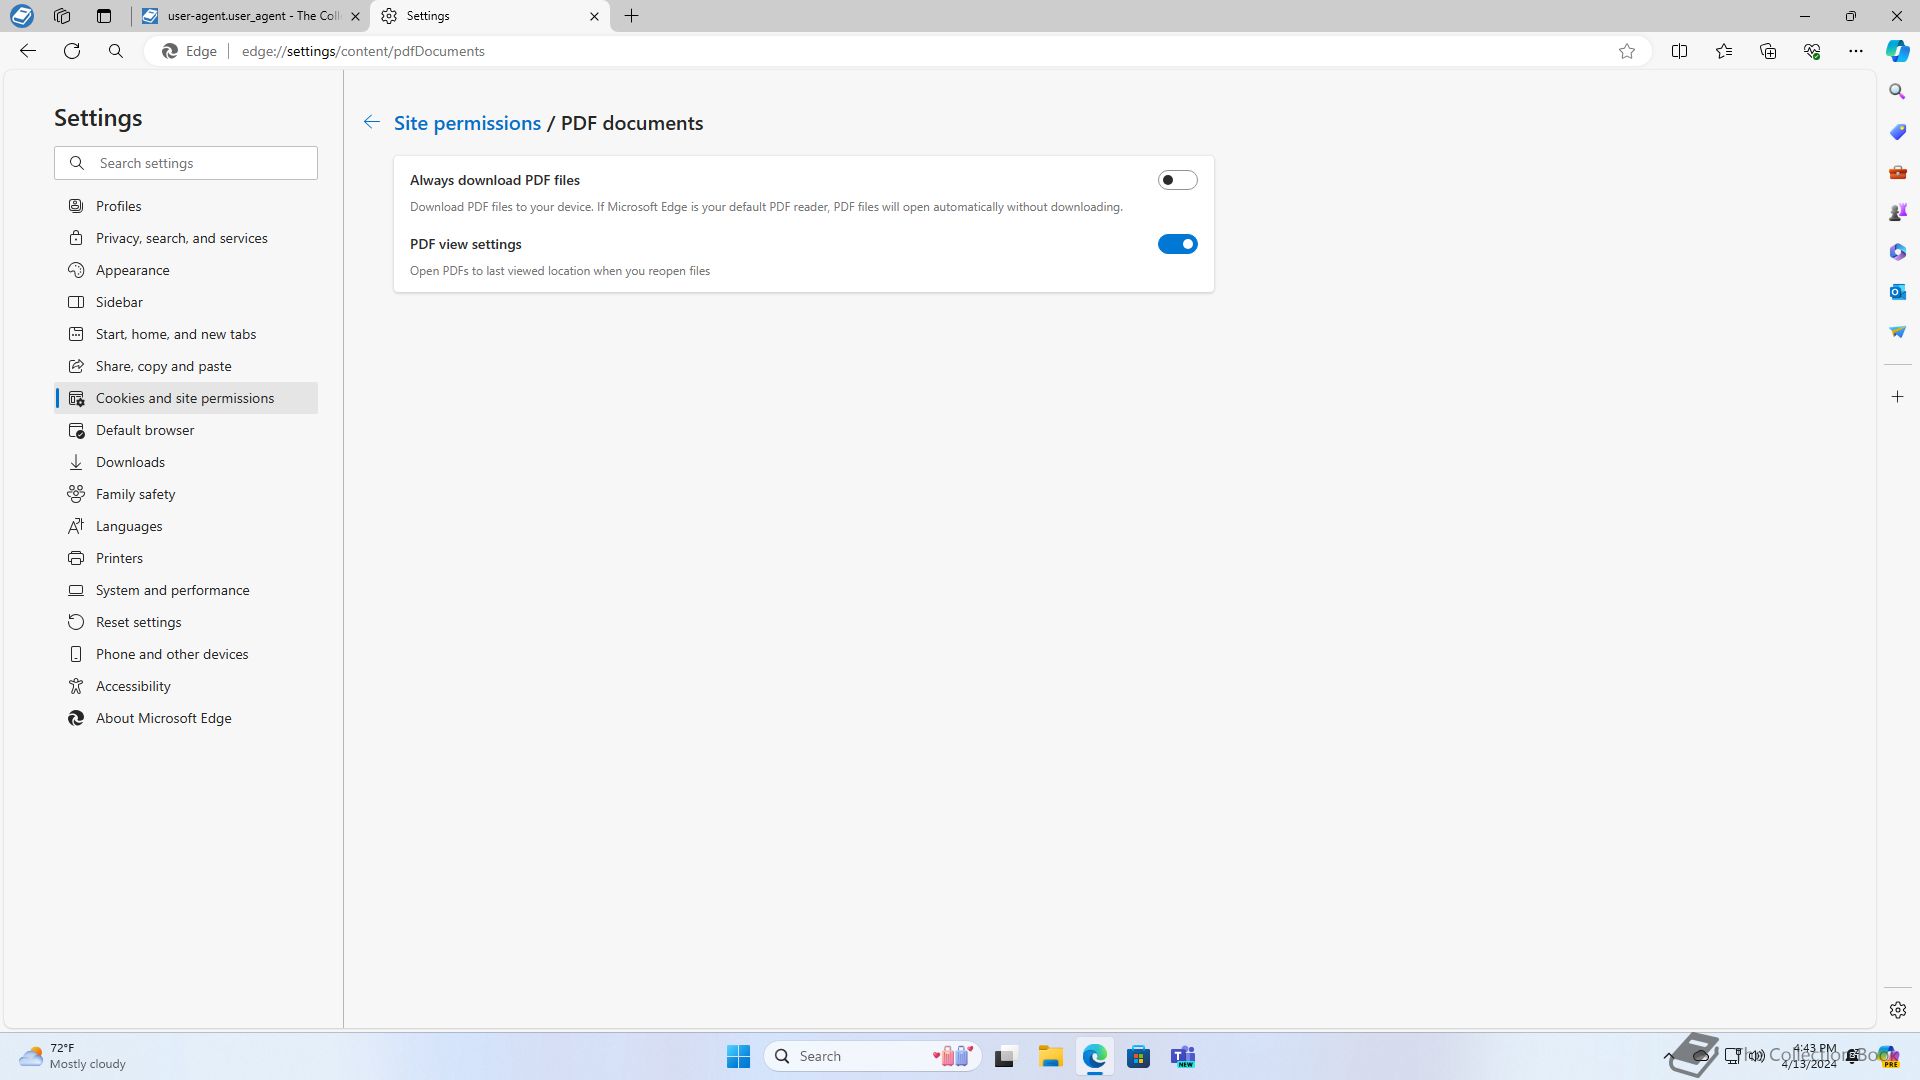Image resolution: width=1920 pixels, height=1080 pixels.
Task: Refresh the page
Action: [72, 51]
